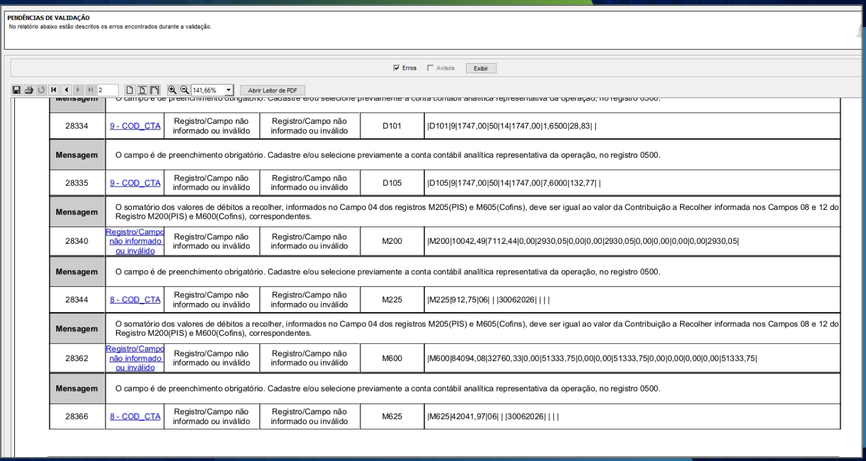
Task: Select fit width view icon
Action: click(x=155, y=90)
